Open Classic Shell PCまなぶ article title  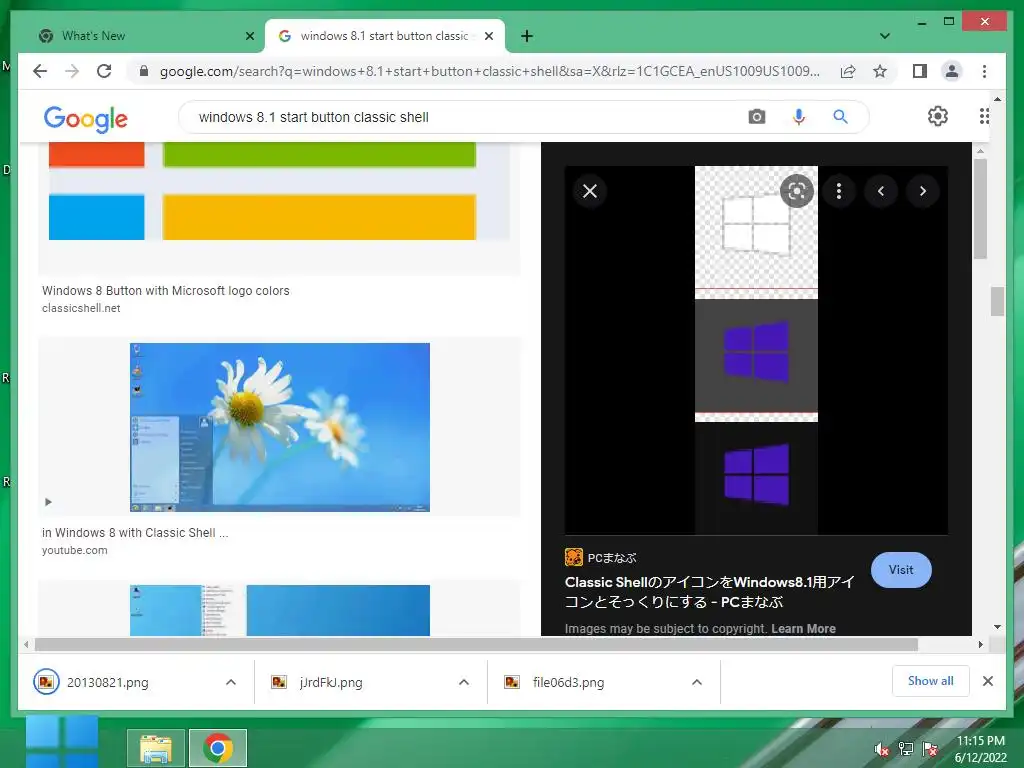pyautogui.click(x=710, y=592)
